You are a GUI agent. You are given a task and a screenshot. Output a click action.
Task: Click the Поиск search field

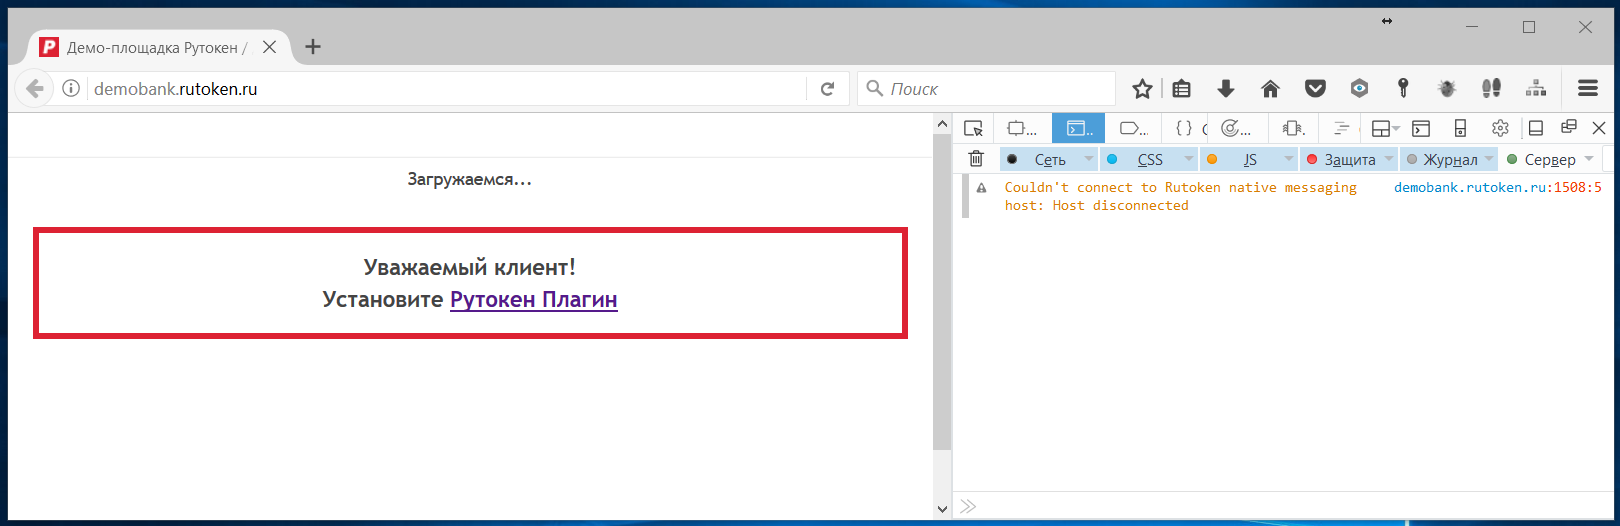coord(995,89)
